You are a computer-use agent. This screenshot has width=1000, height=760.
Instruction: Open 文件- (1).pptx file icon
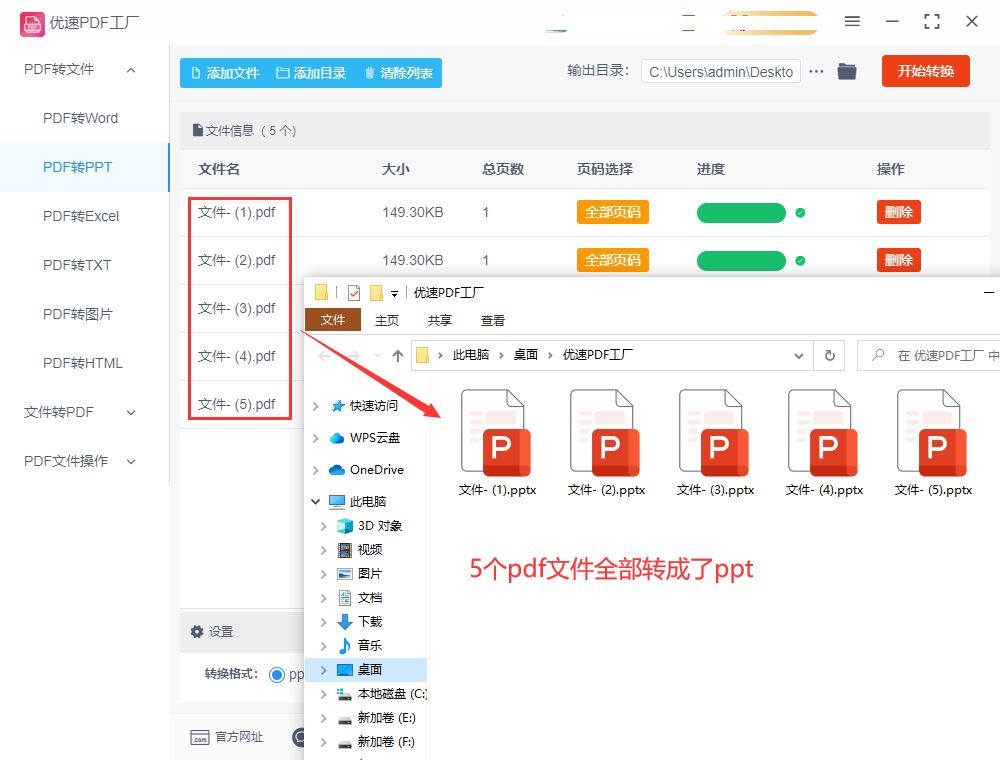(x=497, y=434)
